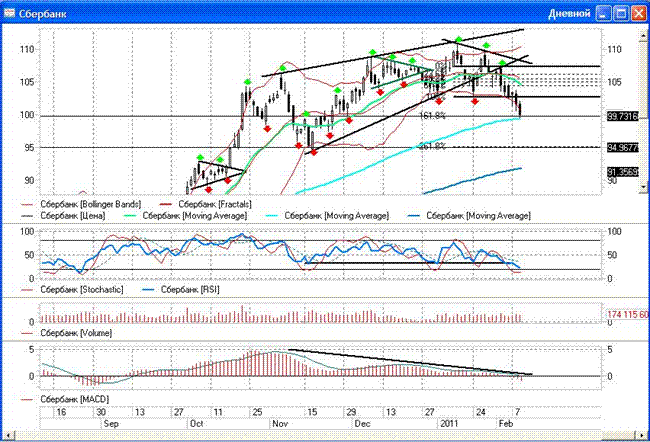Click the Nov month label on time axis
The image size is (650, 442).
click(x=280, y=424)
